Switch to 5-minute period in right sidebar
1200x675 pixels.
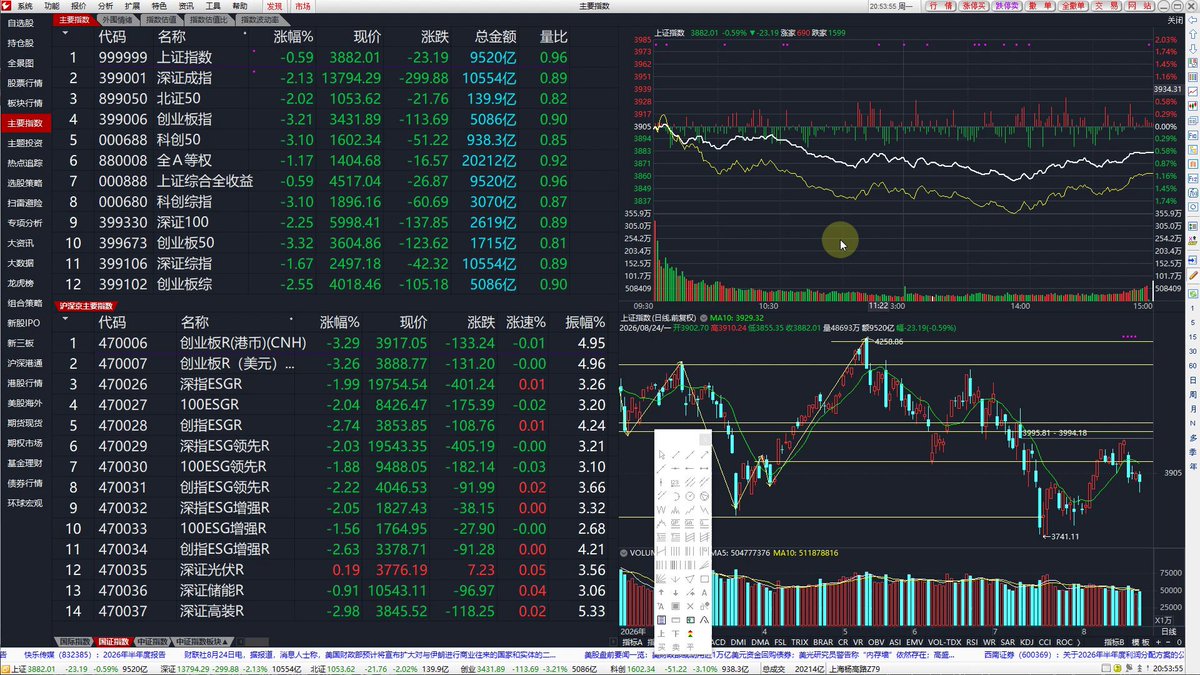pos(1192,323)
